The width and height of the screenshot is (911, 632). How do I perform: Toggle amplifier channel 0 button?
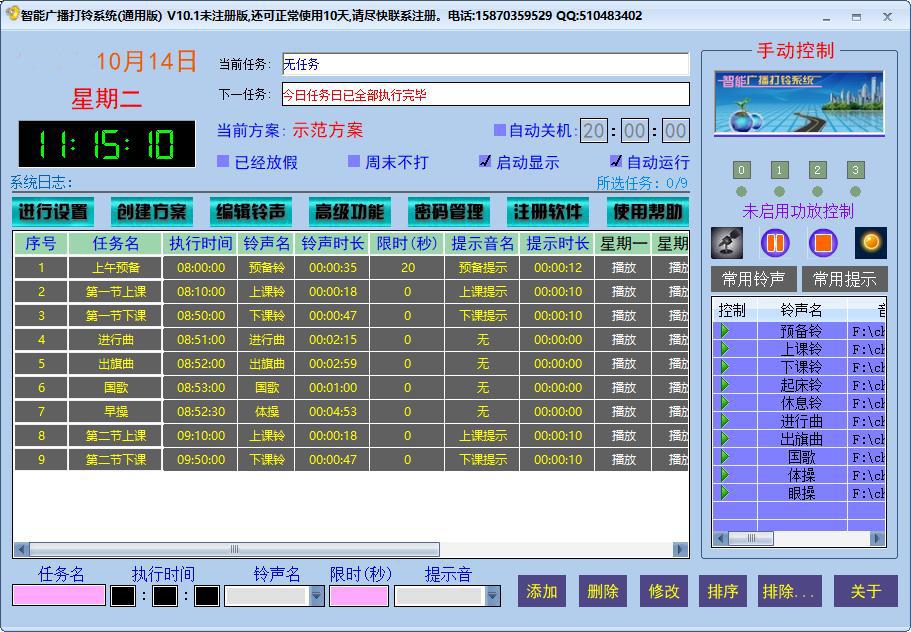pyautogui.click(x=741, y=170)
